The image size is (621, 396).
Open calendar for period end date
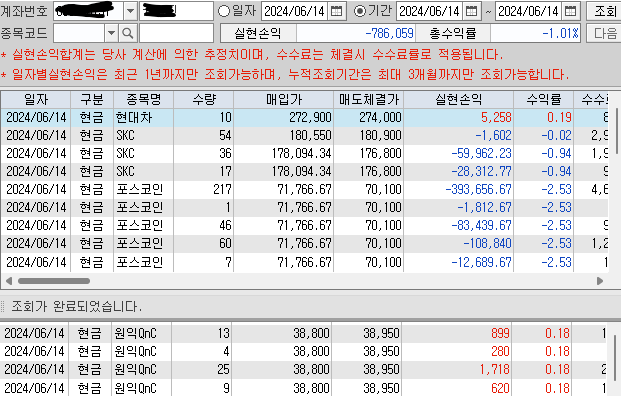pyautogui.click(x=570, y=11)
